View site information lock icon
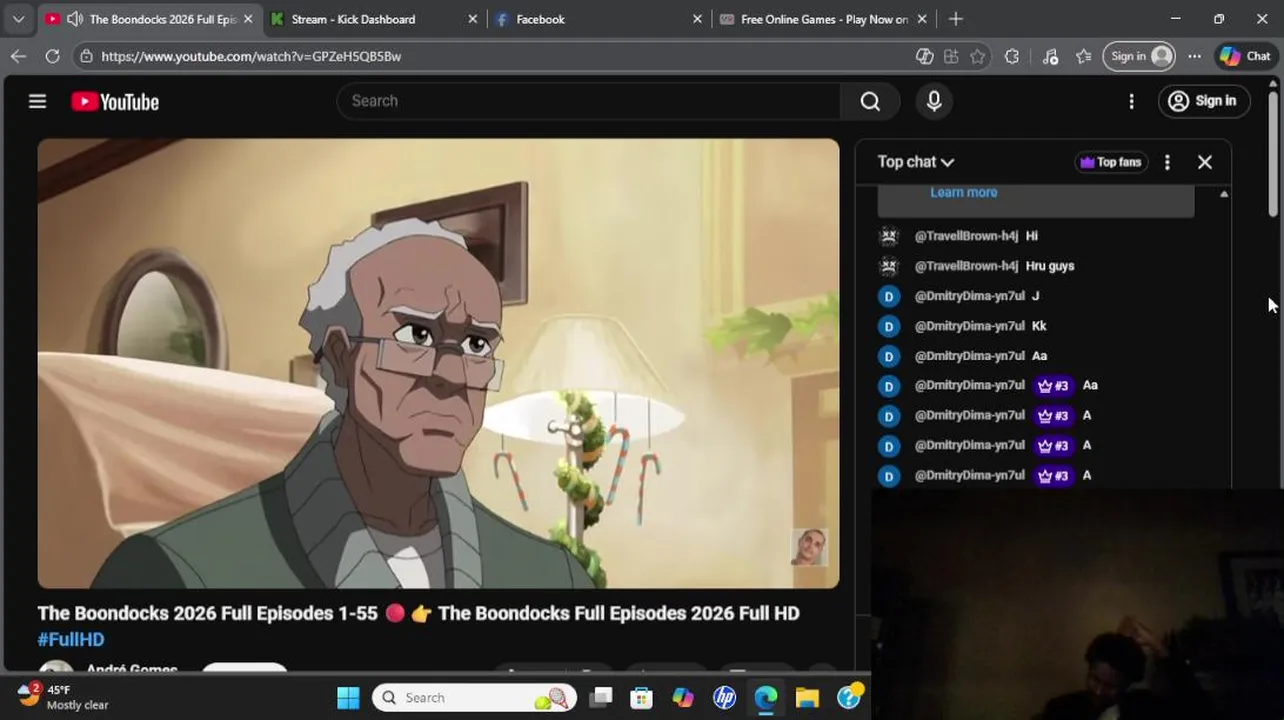 [x=87, y=56]
